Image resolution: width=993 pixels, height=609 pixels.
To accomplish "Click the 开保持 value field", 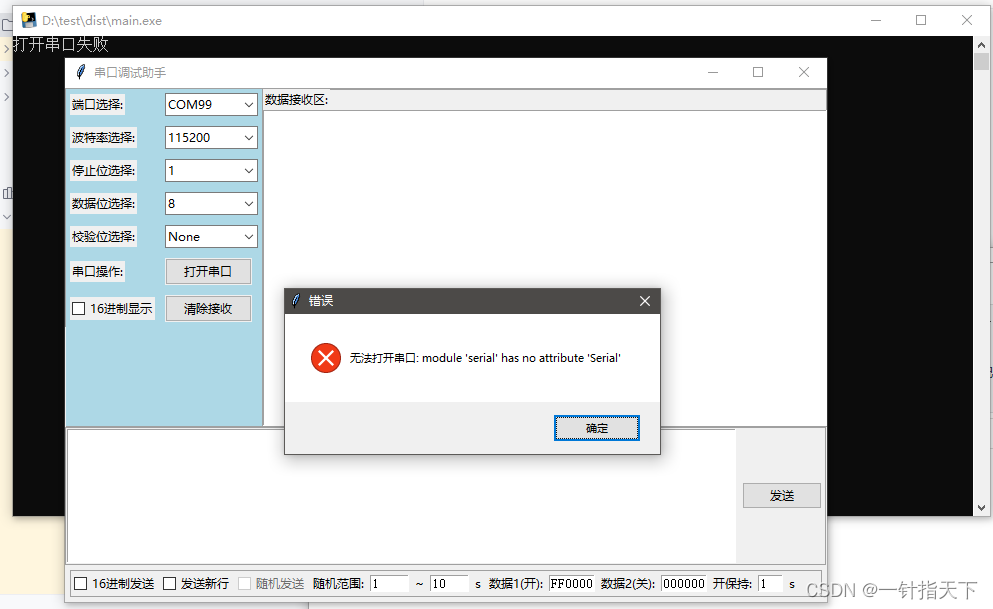I will [x=770, y=582].
